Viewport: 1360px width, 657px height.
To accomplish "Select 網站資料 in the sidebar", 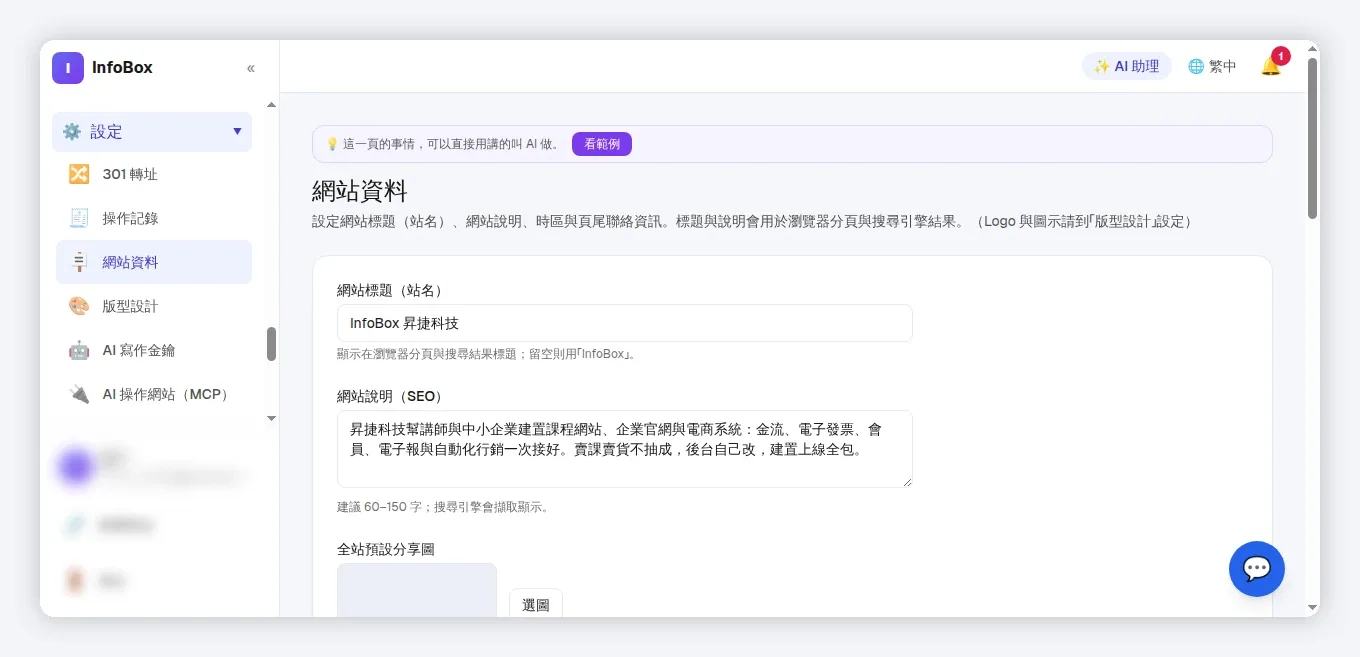I will [x=154, y=262].
